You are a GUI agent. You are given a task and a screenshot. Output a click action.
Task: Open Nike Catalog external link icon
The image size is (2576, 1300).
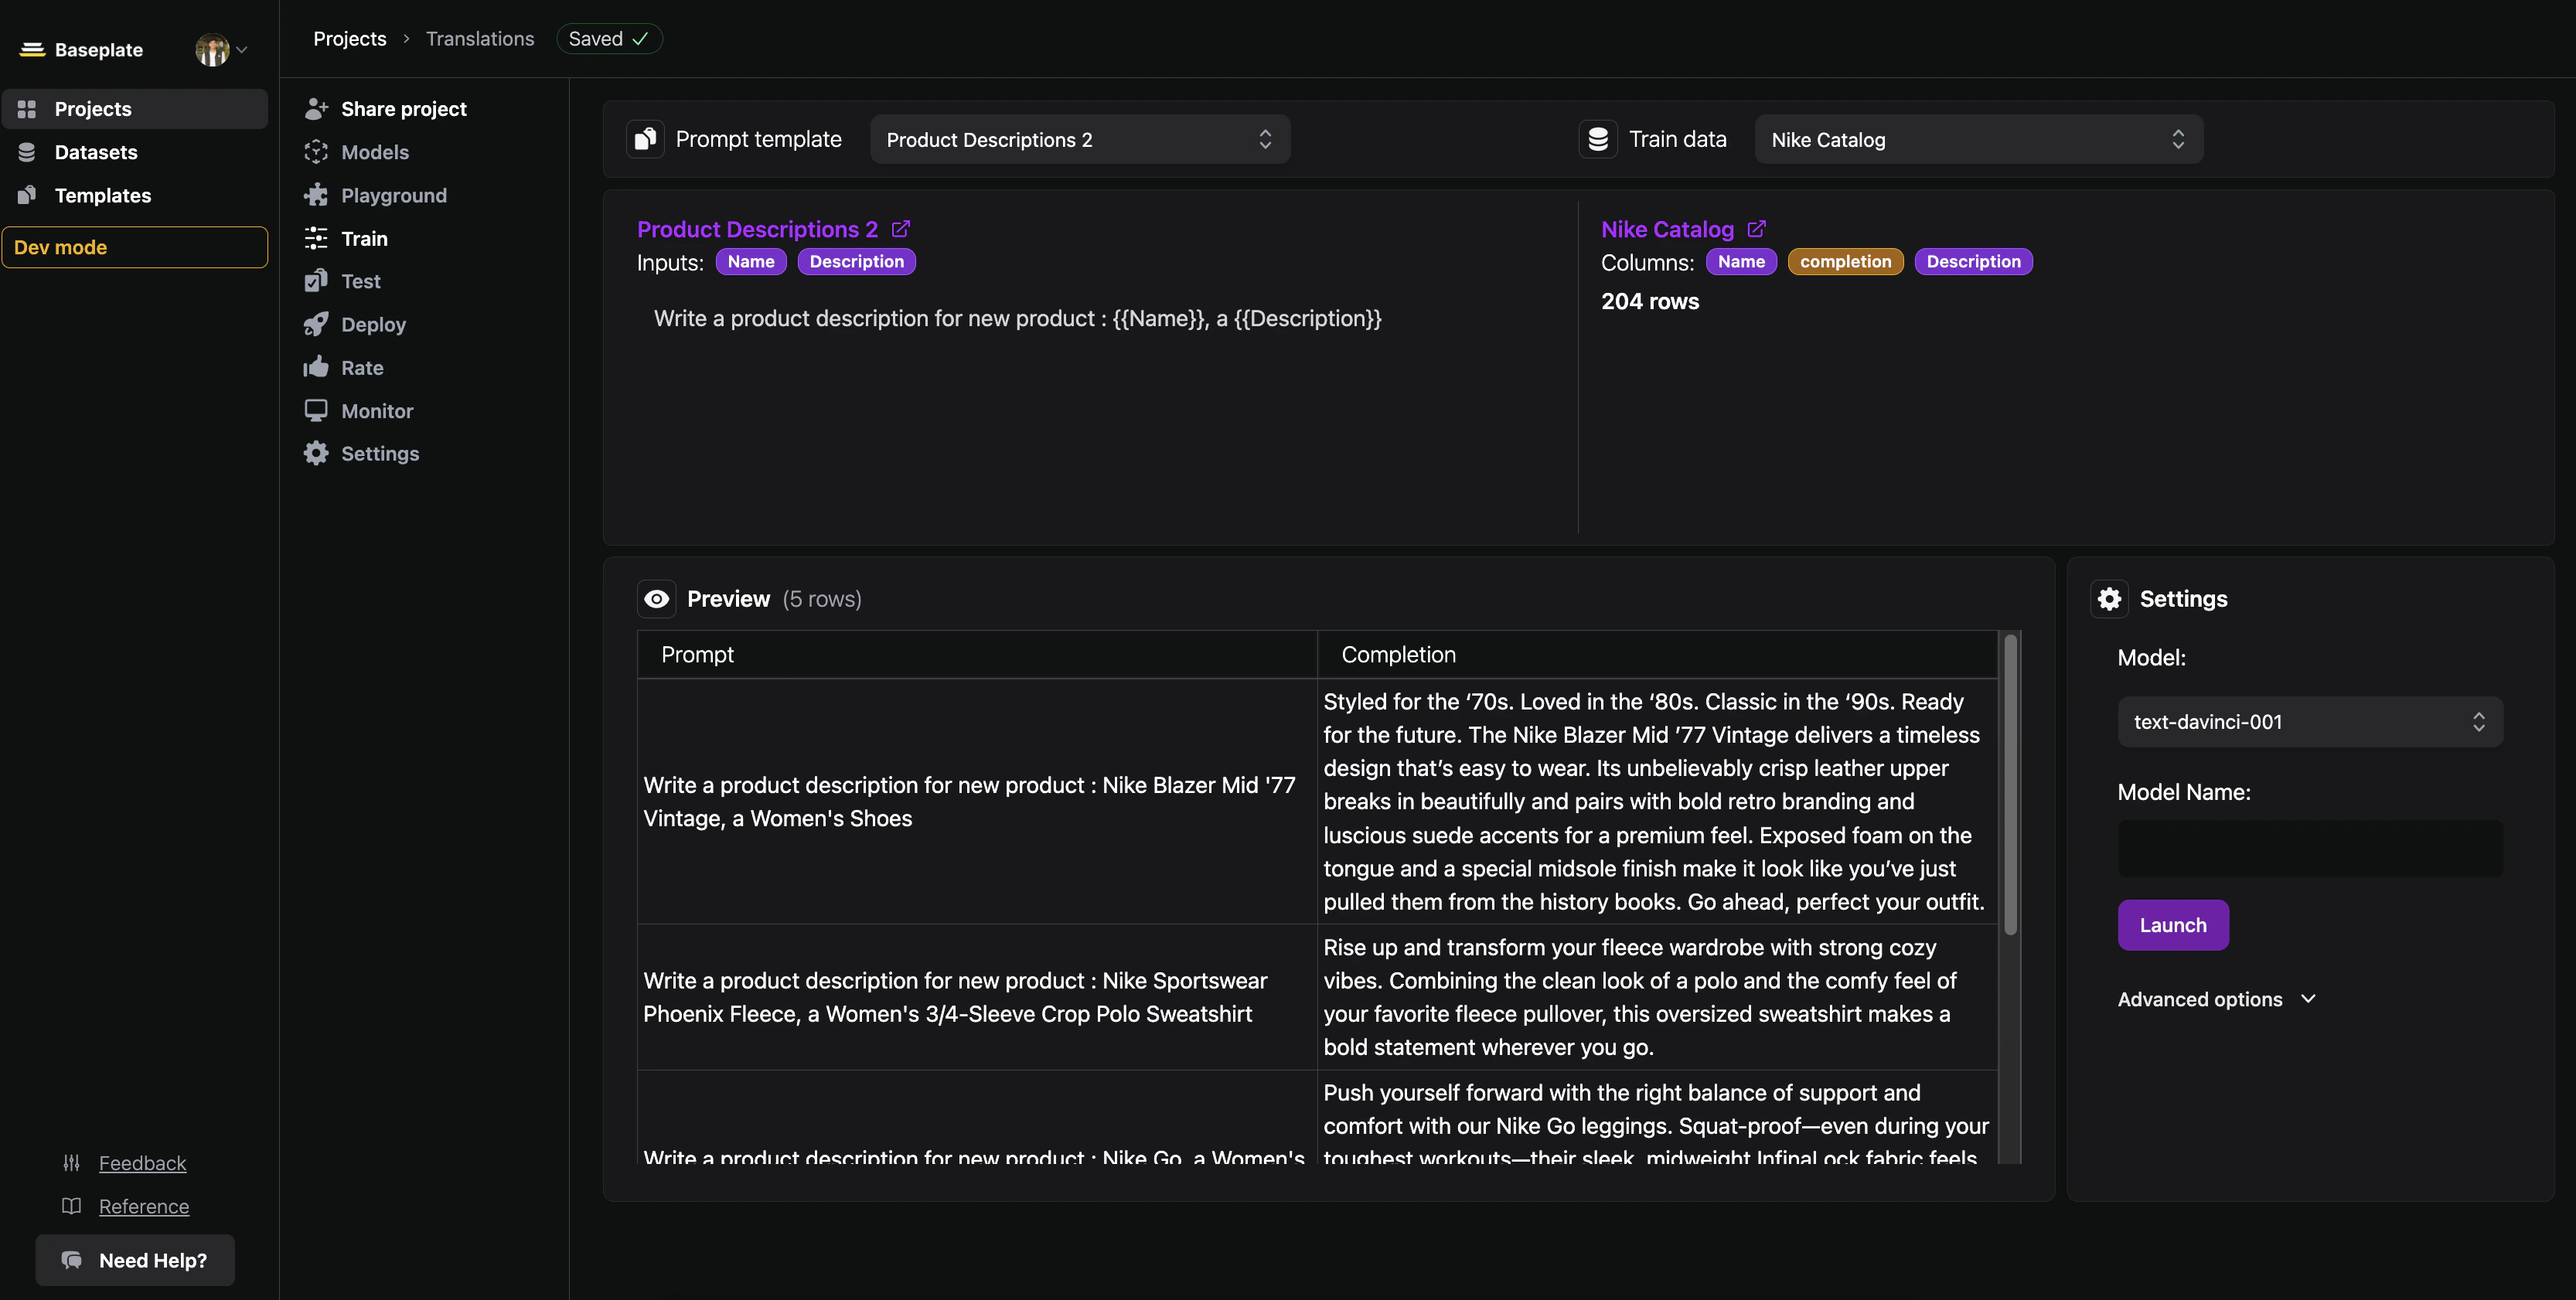(x=1756, y=229)
